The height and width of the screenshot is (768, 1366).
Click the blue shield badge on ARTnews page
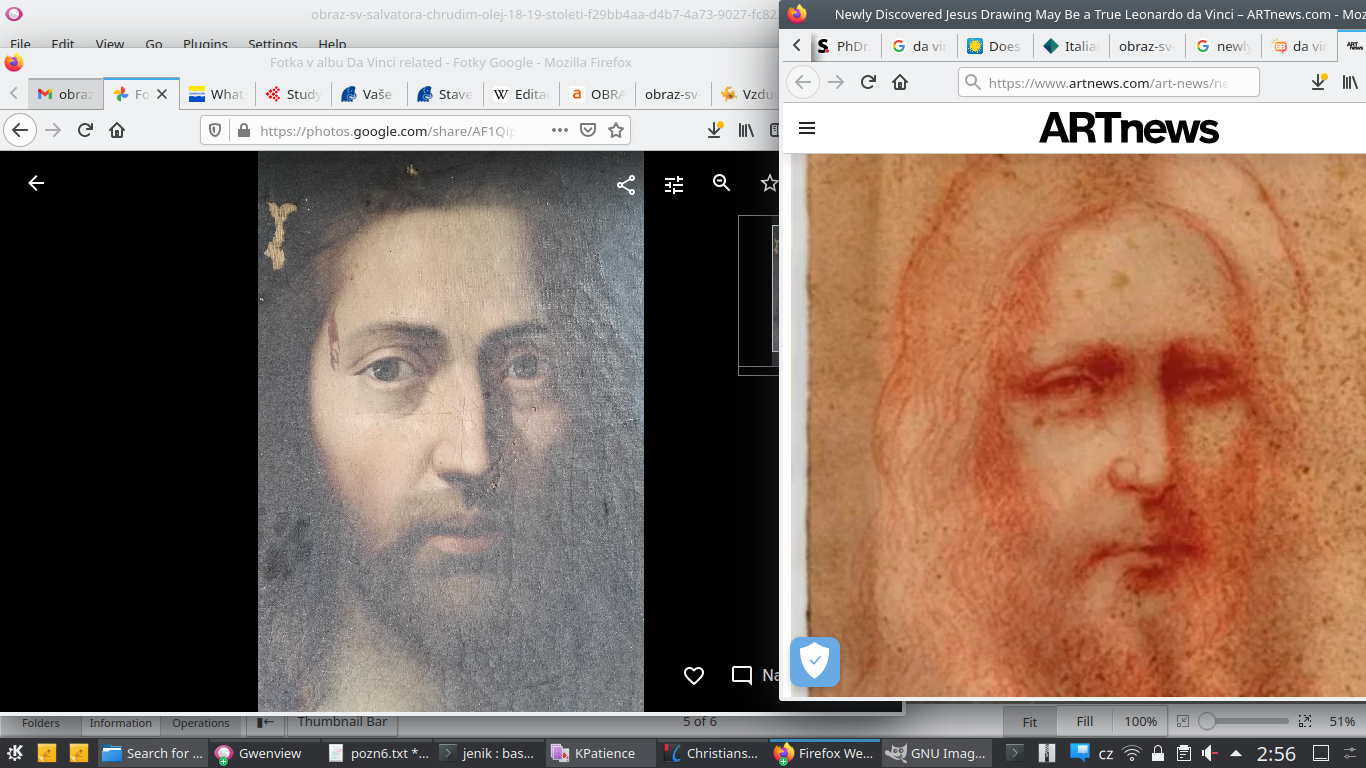(815, 662)
